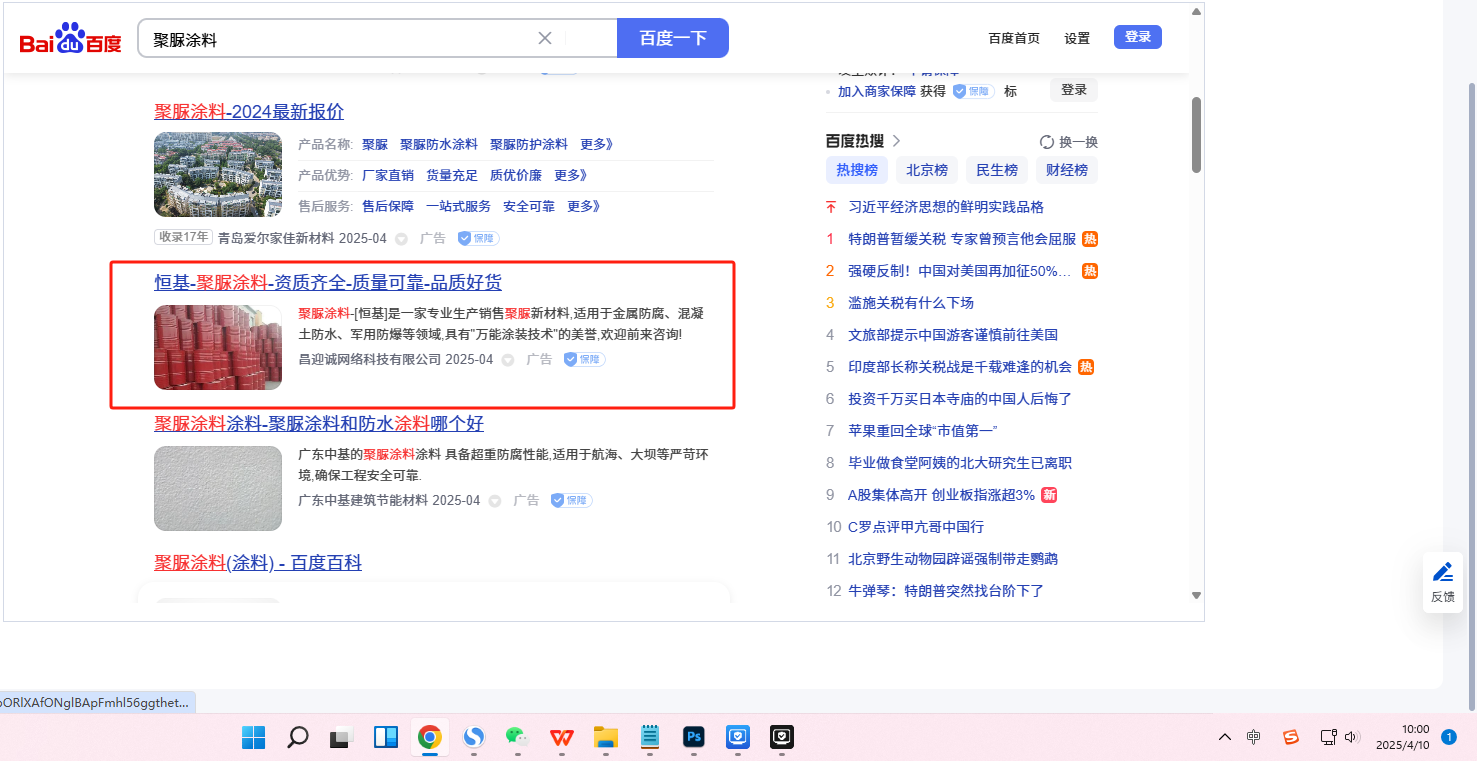1477x761 pixels.
Task: Expand 百度热搜 with the arrow chevron
Action: (897, 141)
